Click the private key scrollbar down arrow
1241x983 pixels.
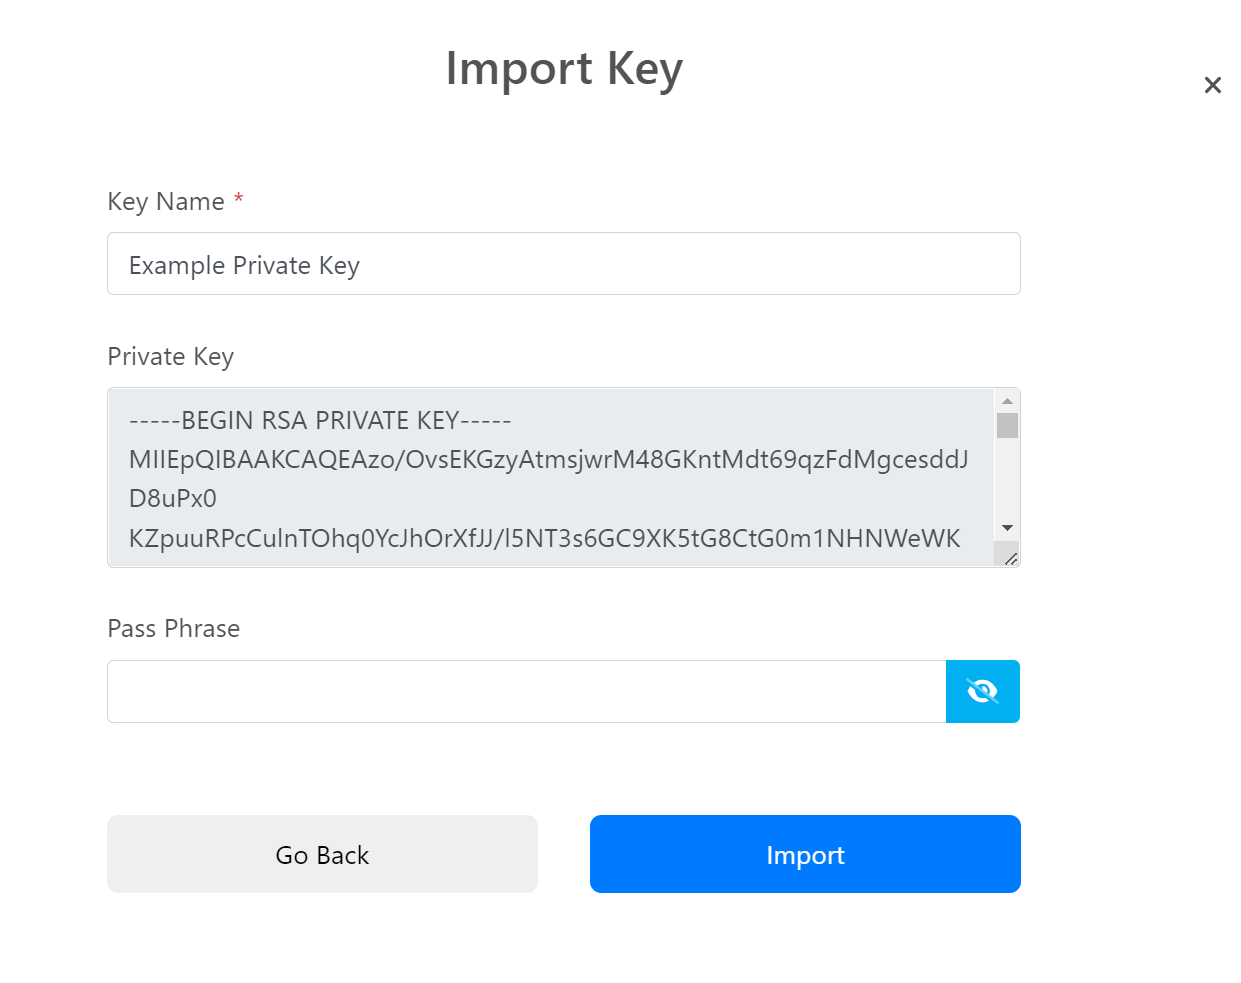point(1007,528)
